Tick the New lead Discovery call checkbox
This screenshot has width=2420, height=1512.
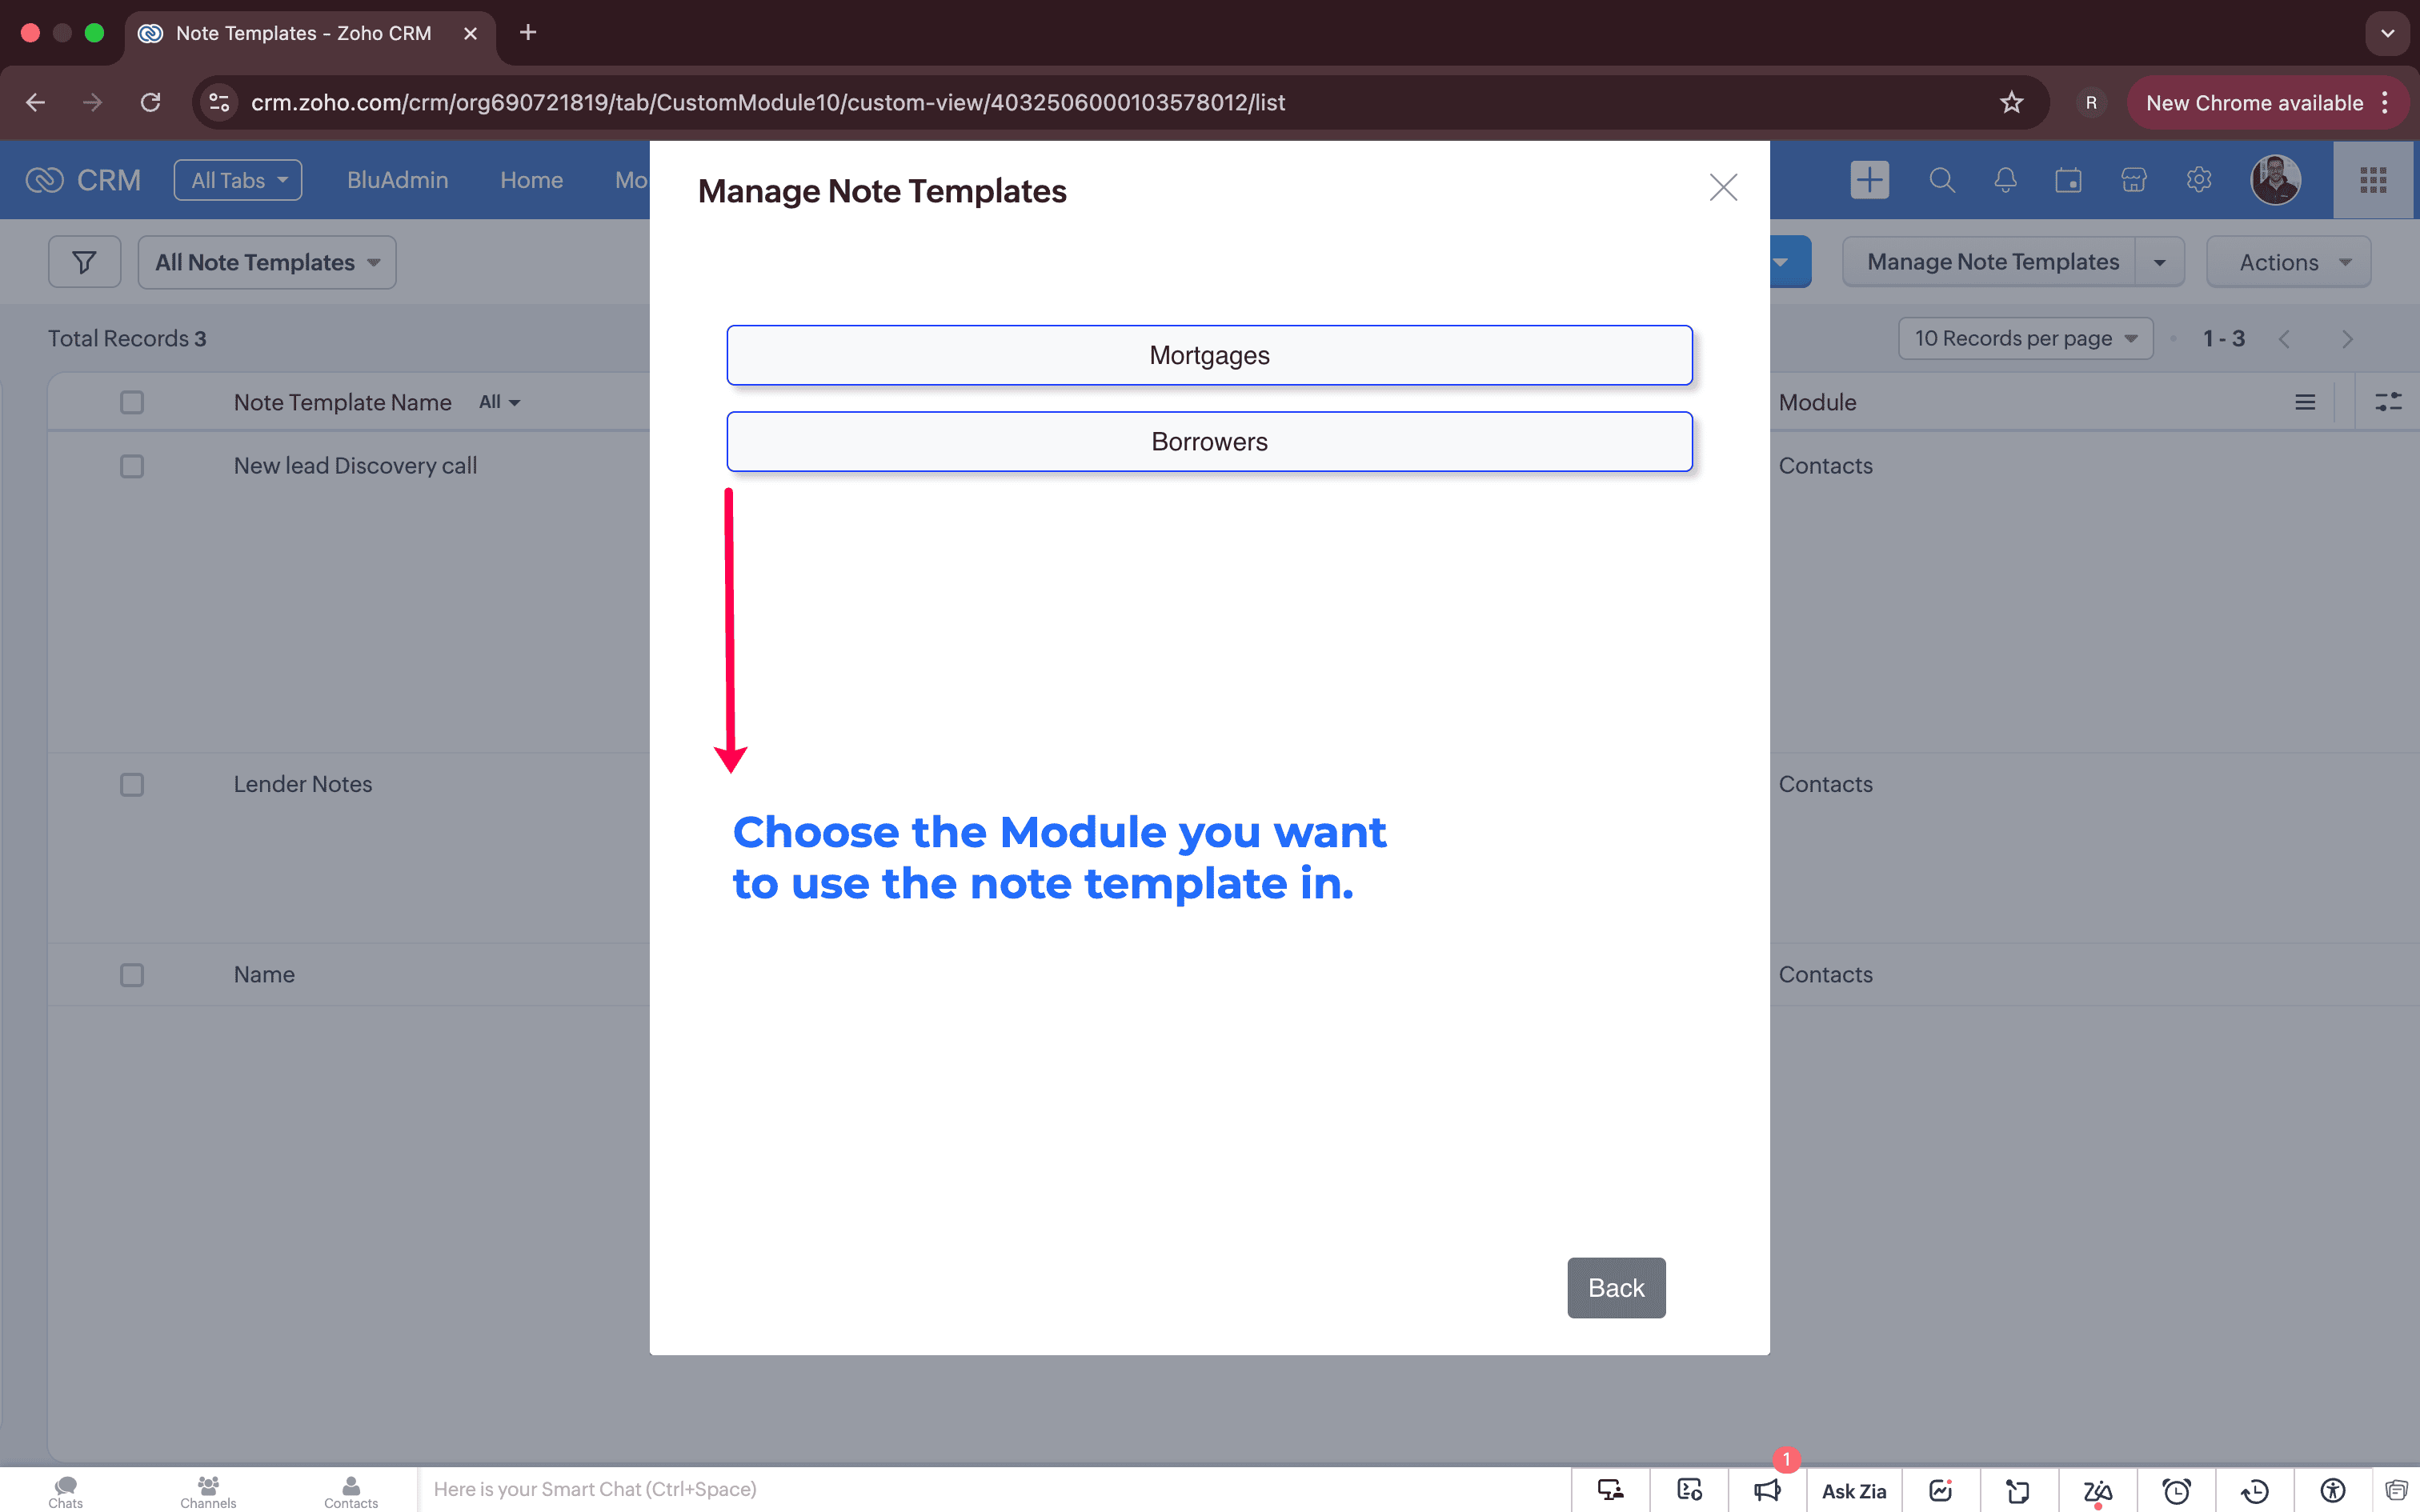tap(132, 466)
